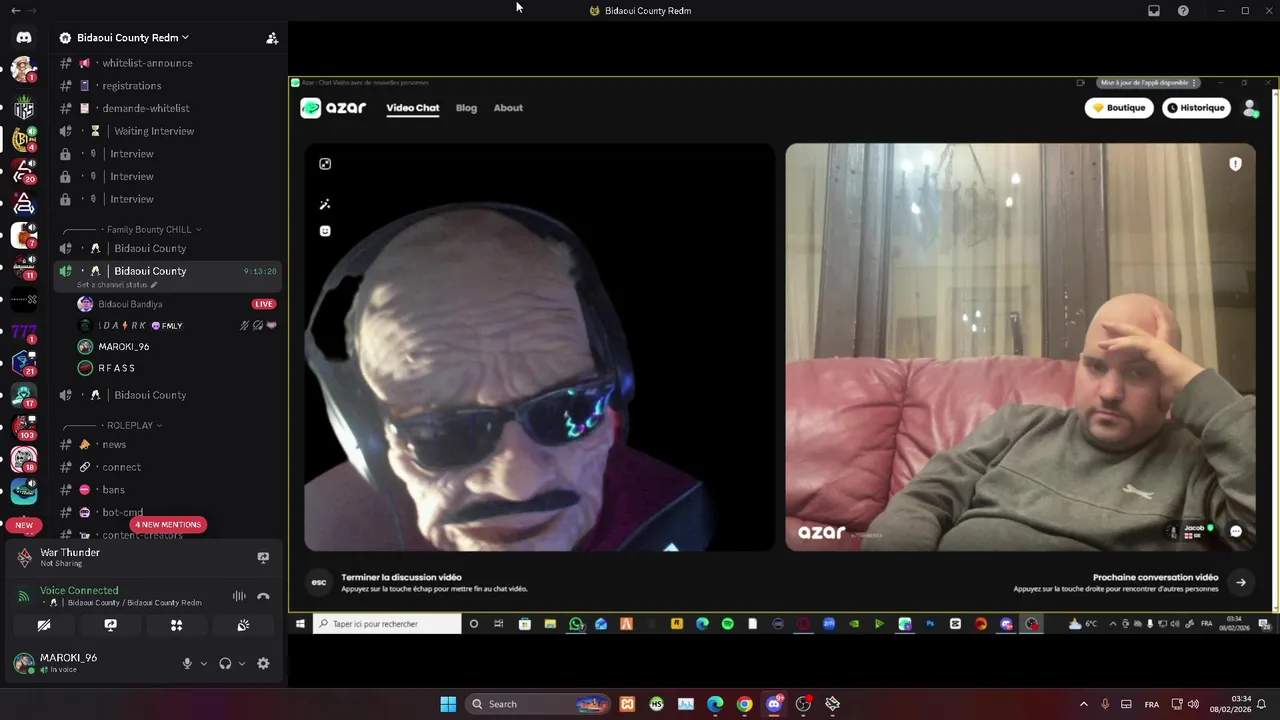The height and width of the screenshot is (720, 1280).
Task: Show hidden system tray icons
Action: coord(1083,704)
